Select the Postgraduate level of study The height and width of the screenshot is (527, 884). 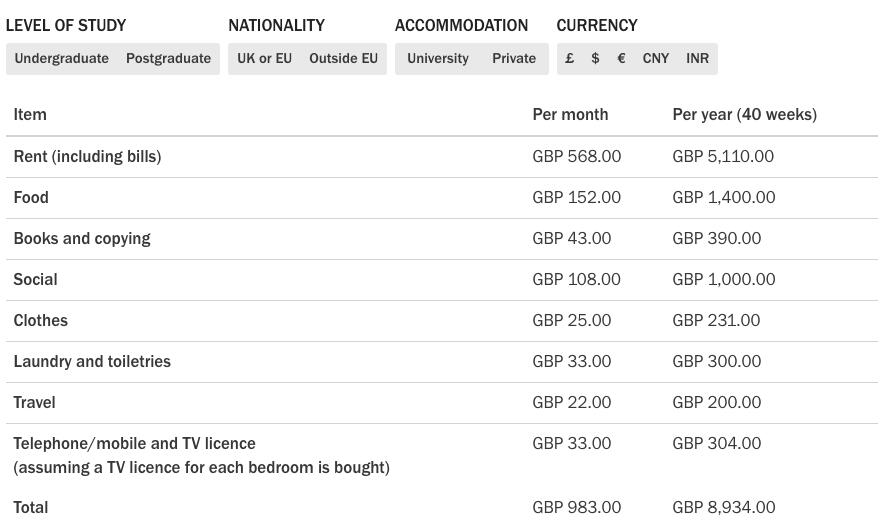tap(168, 59)
